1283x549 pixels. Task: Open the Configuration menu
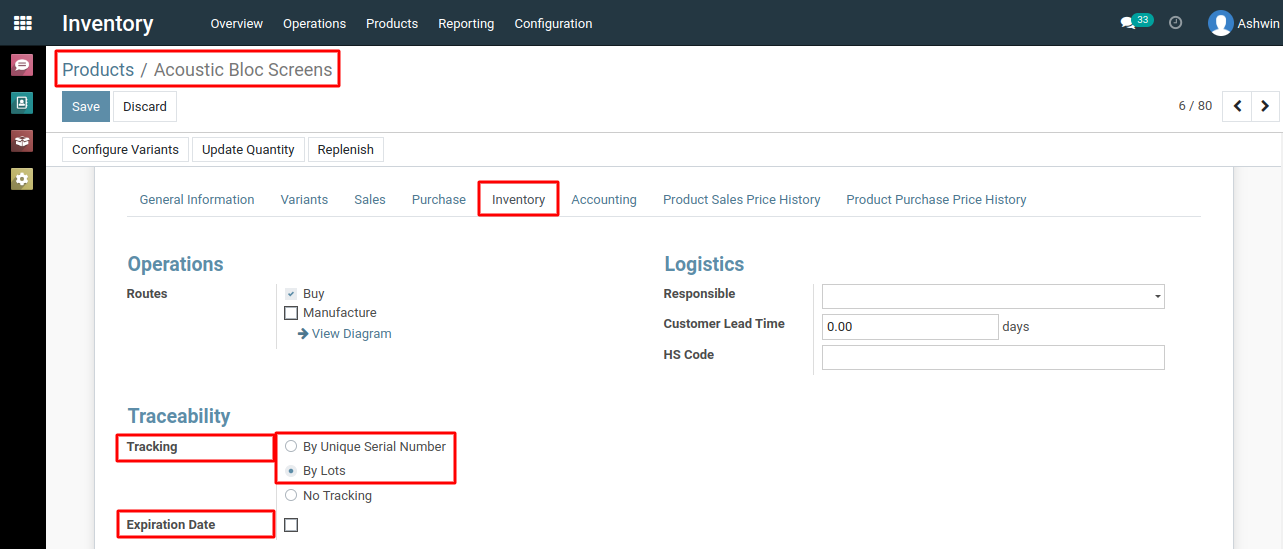(553, 23)
